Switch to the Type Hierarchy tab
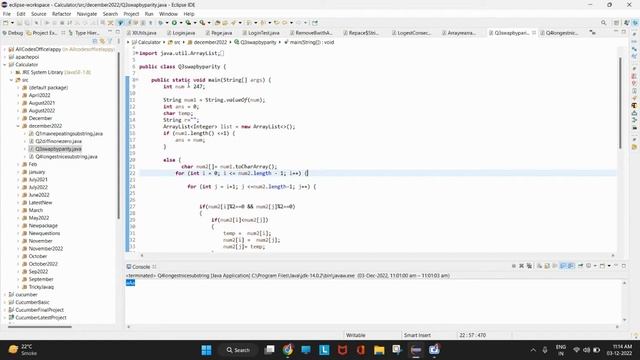 click(x=84, y=33)
